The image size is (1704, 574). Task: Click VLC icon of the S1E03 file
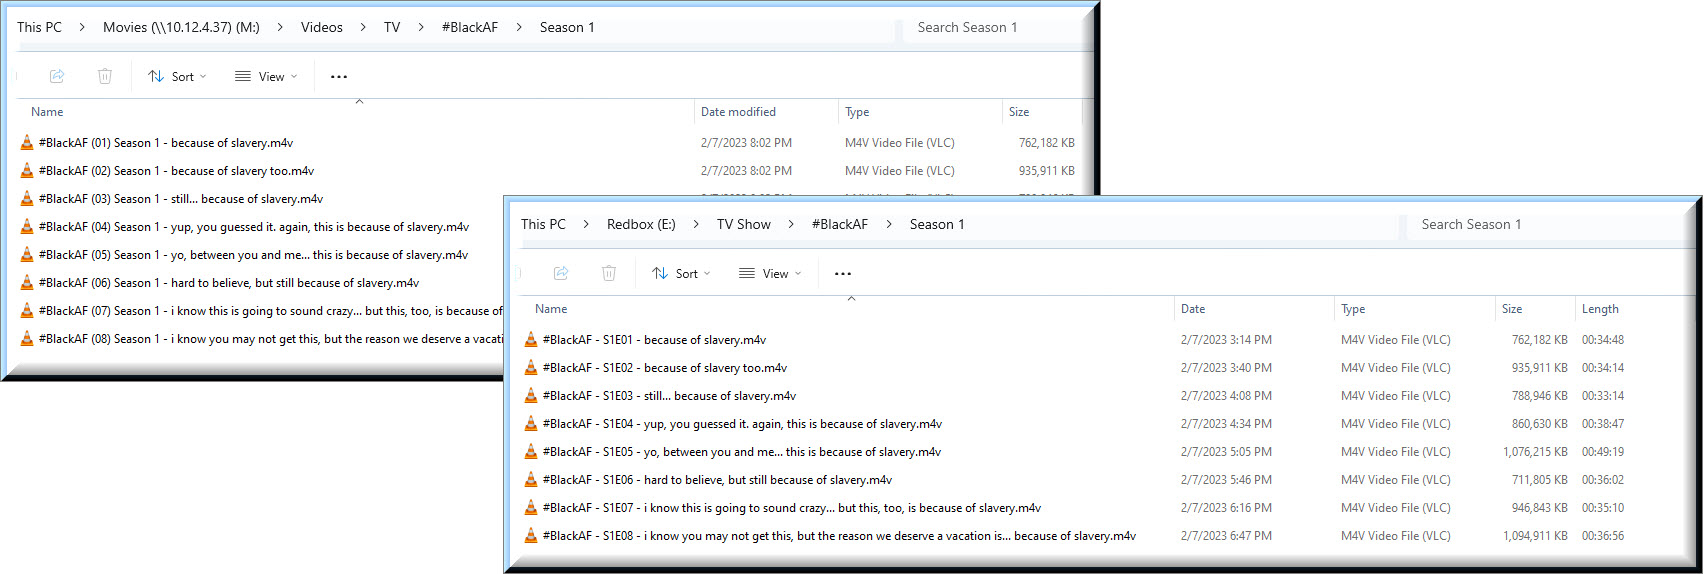click(531, 396)
